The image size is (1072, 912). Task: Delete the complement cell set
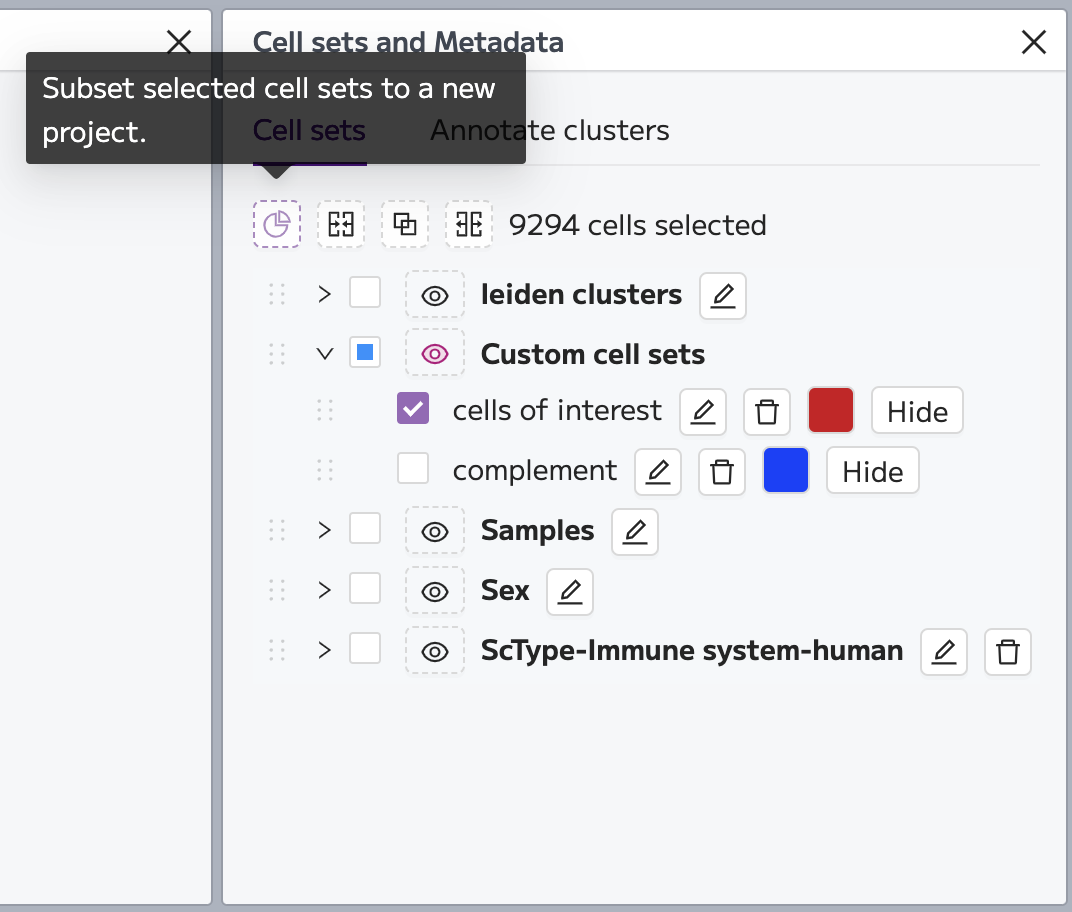coord(722,472)
